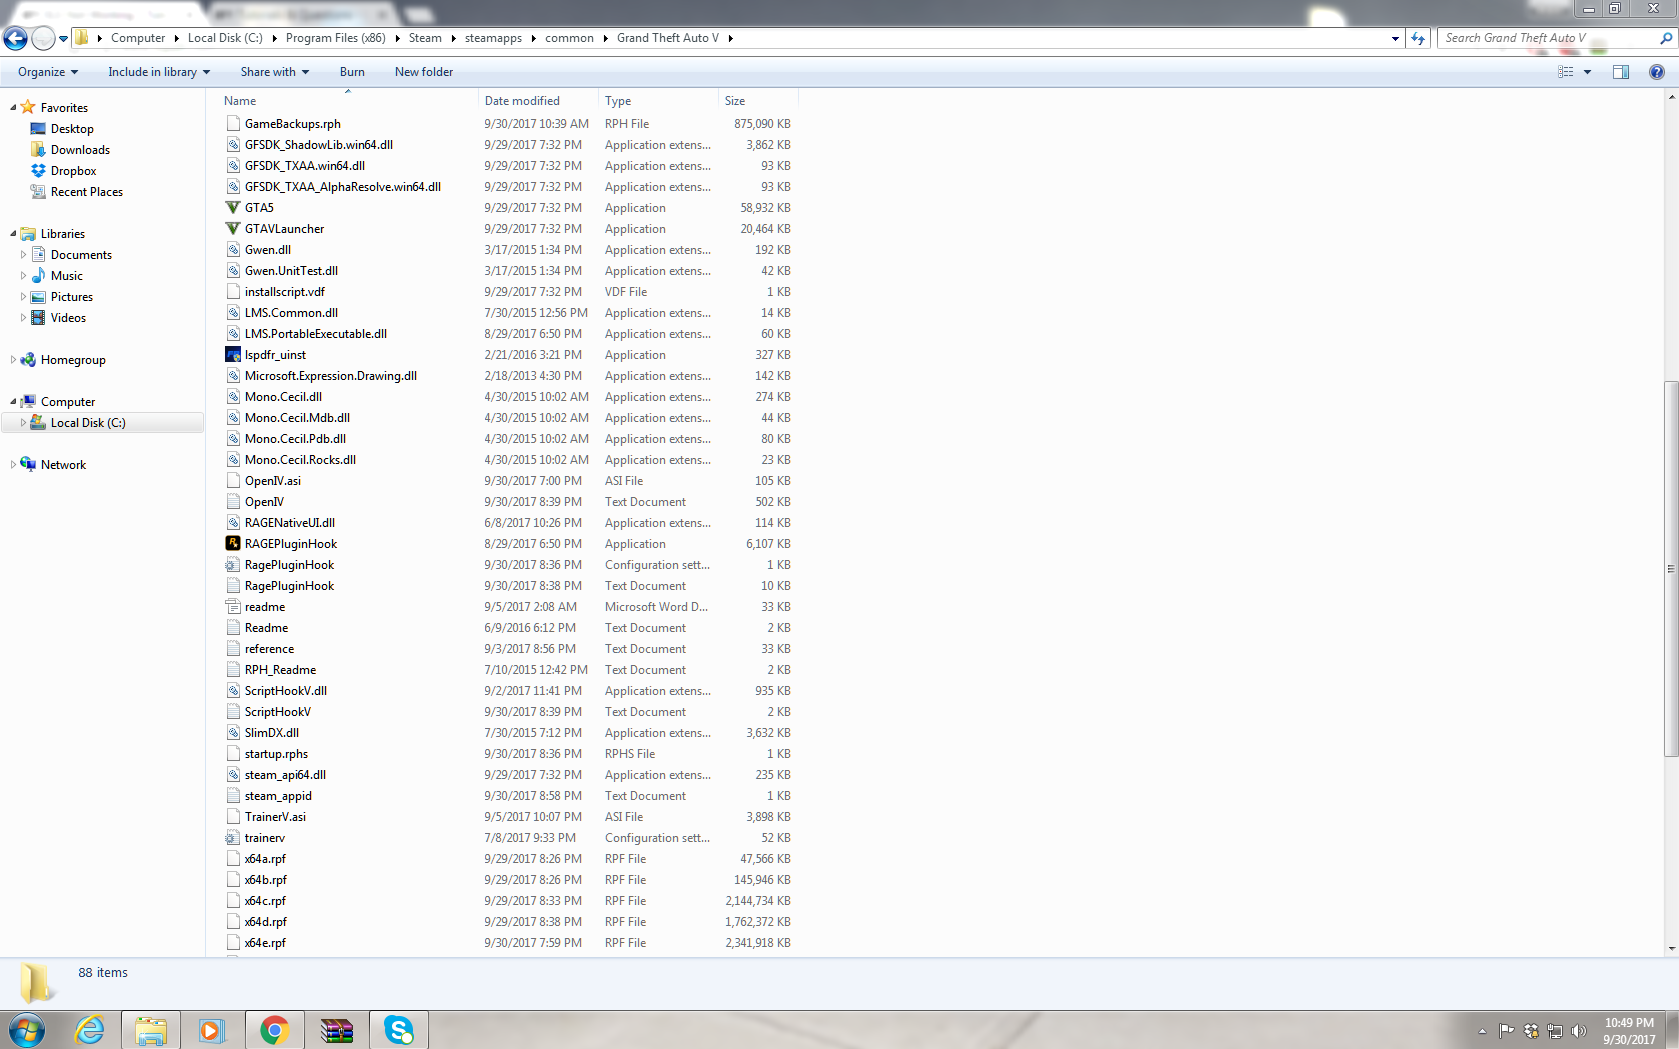Launch Internet Explorer from taskbar
1679x1049 pixels.
pyautogui.click(x=90, y=1030)
